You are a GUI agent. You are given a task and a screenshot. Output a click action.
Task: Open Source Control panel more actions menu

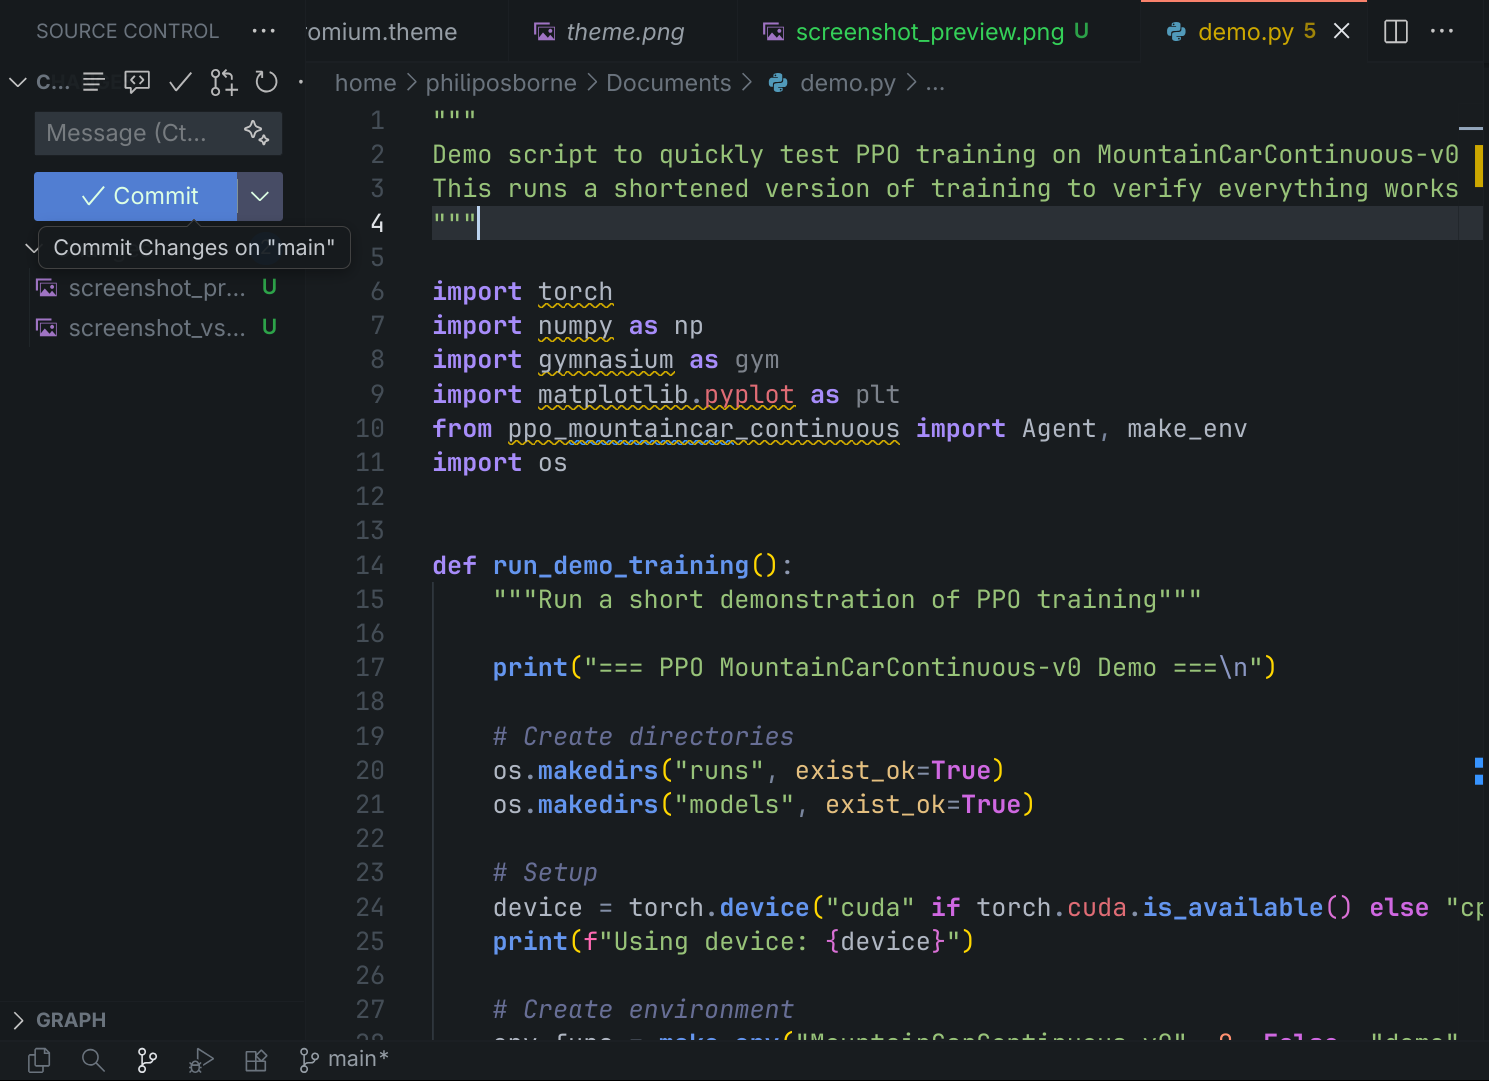[x=264, y=31]
